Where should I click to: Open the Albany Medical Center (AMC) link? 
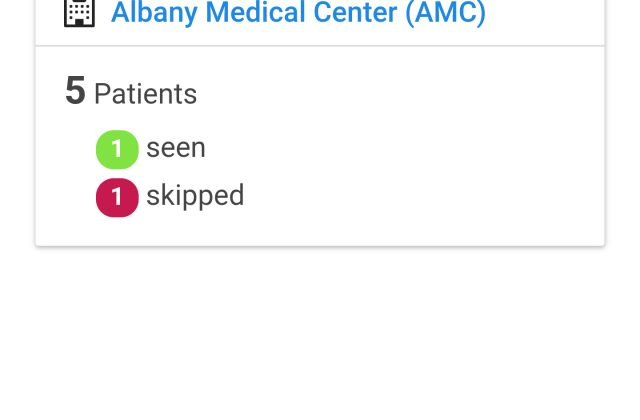[x=298, y=13]
